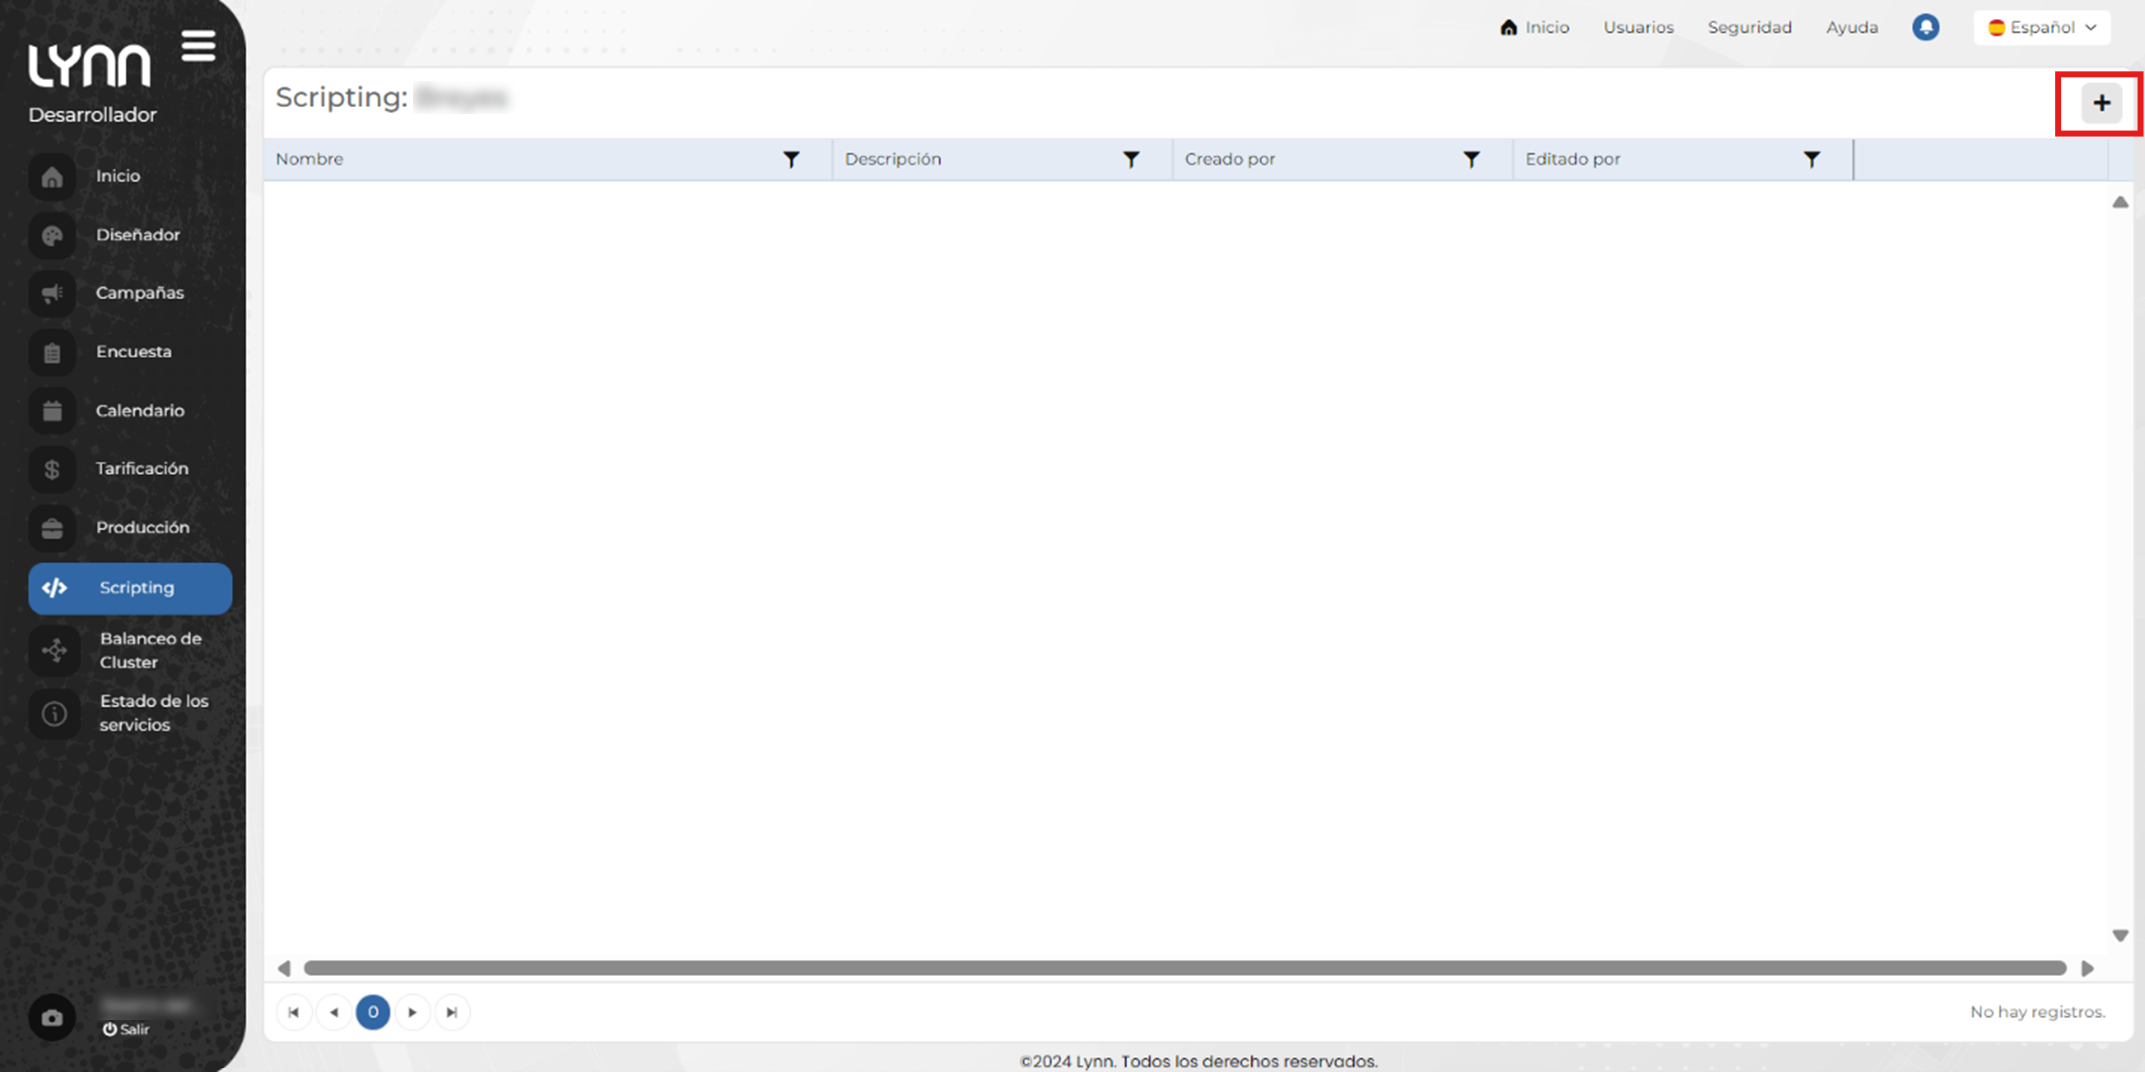Filter the Nombre column
Viewport: 2145px width, 1072px height.
(x=791, y=159)
